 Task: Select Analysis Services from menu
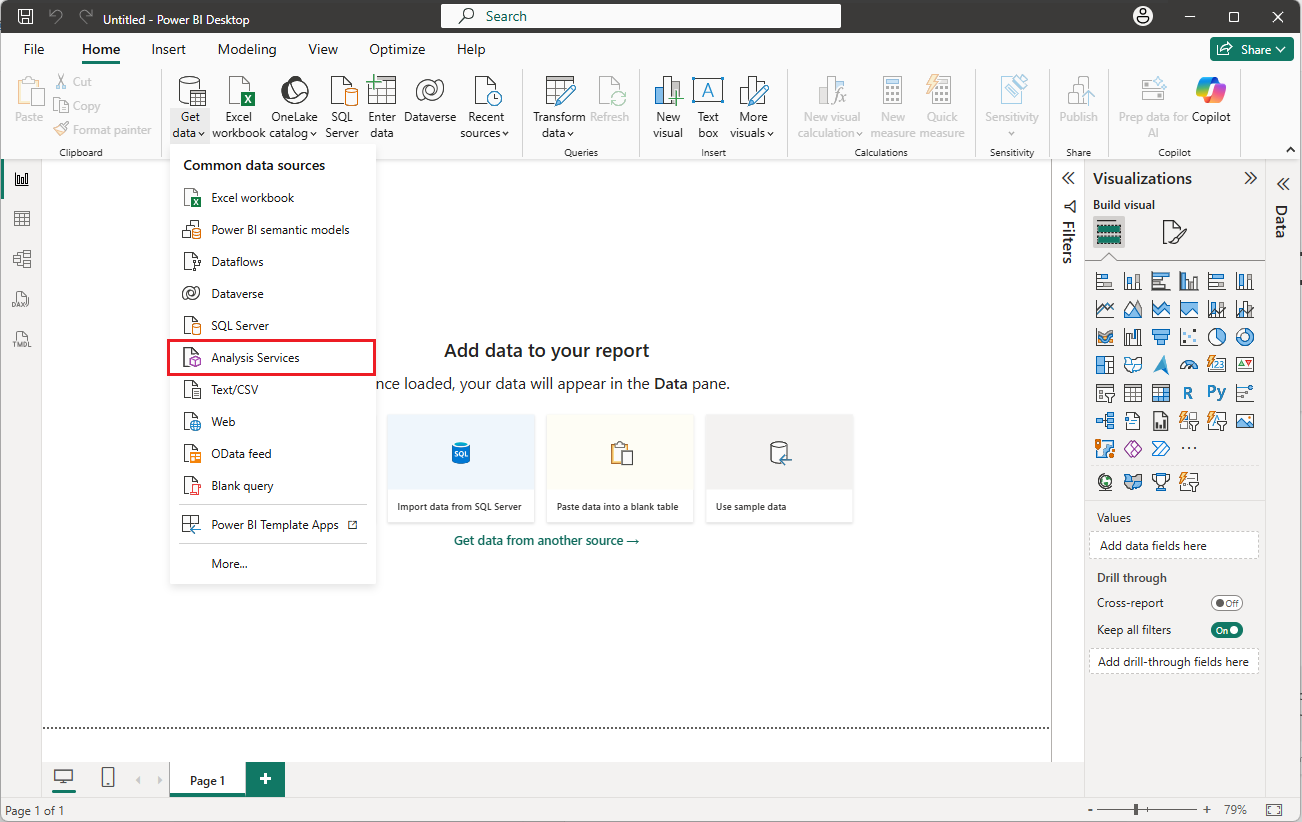pos(272,357)
